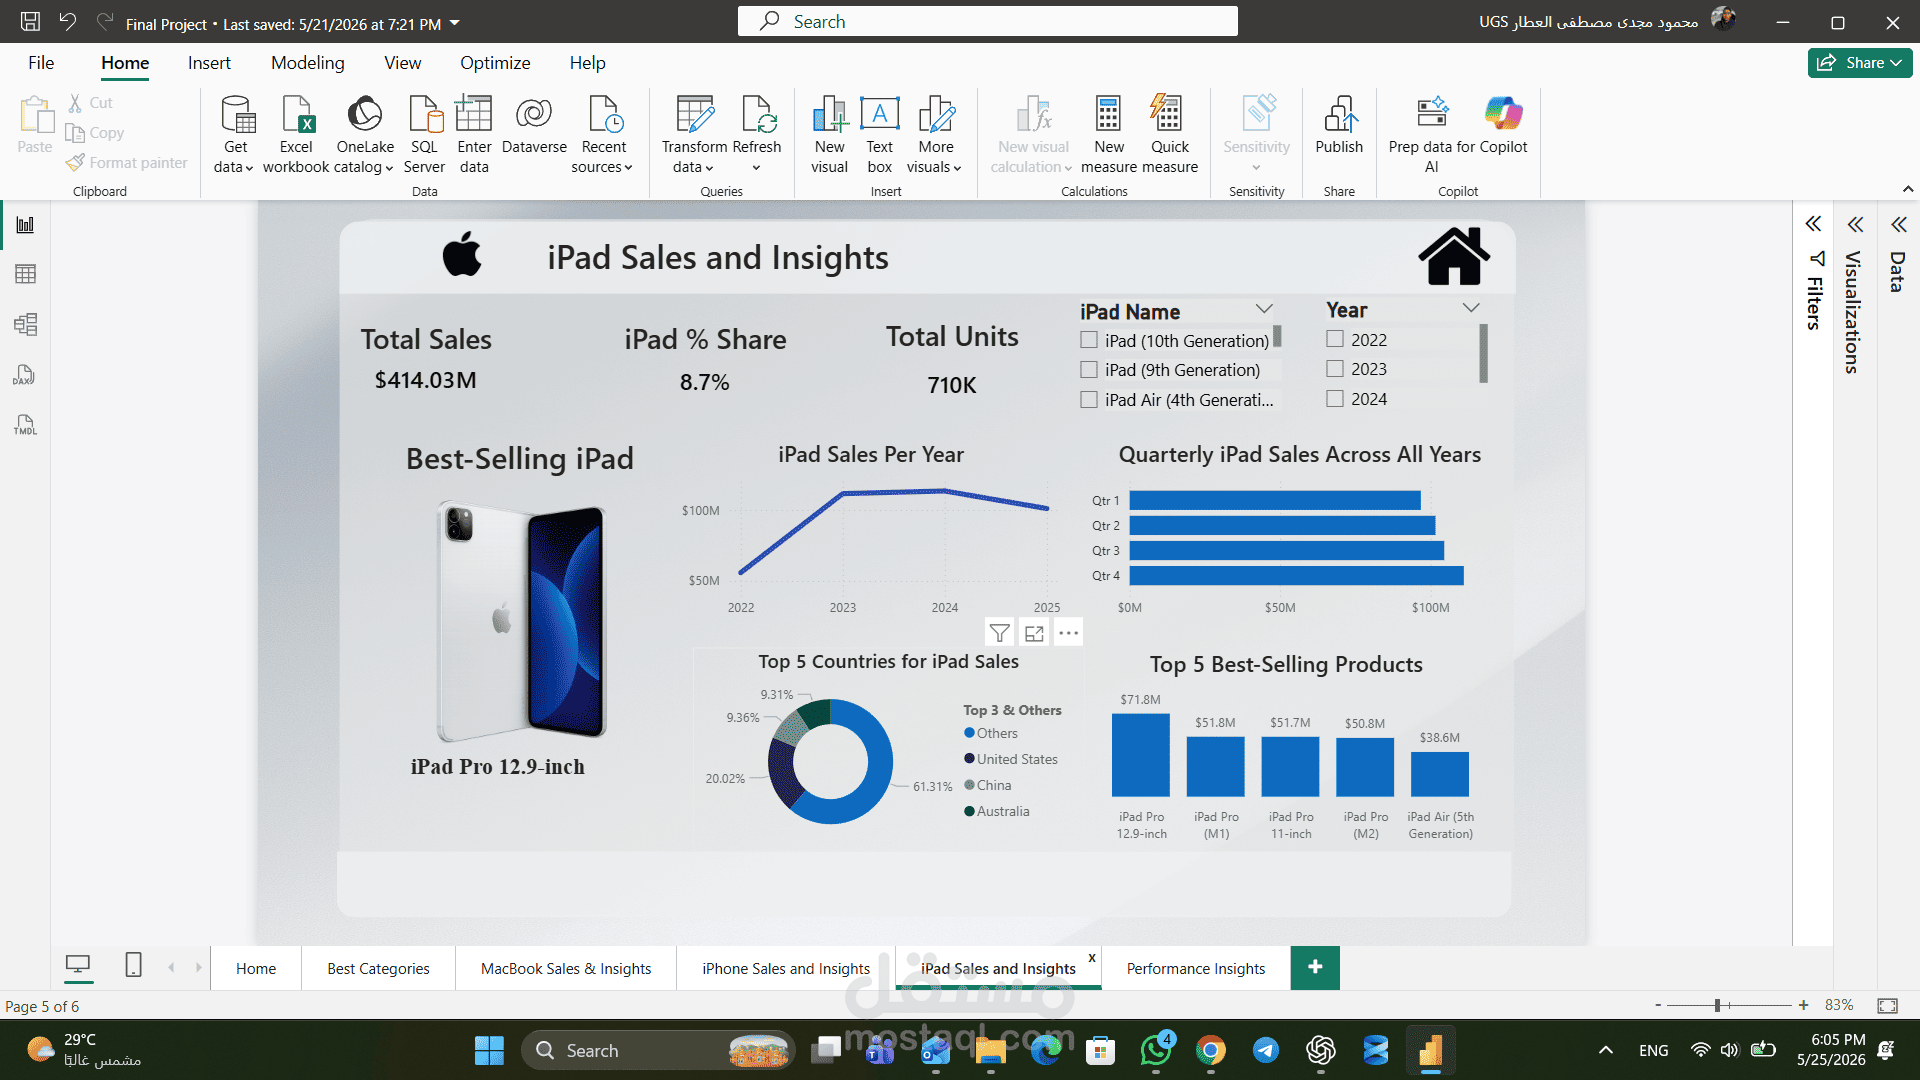Click the home icon on report

click(x=1454, y=256)
